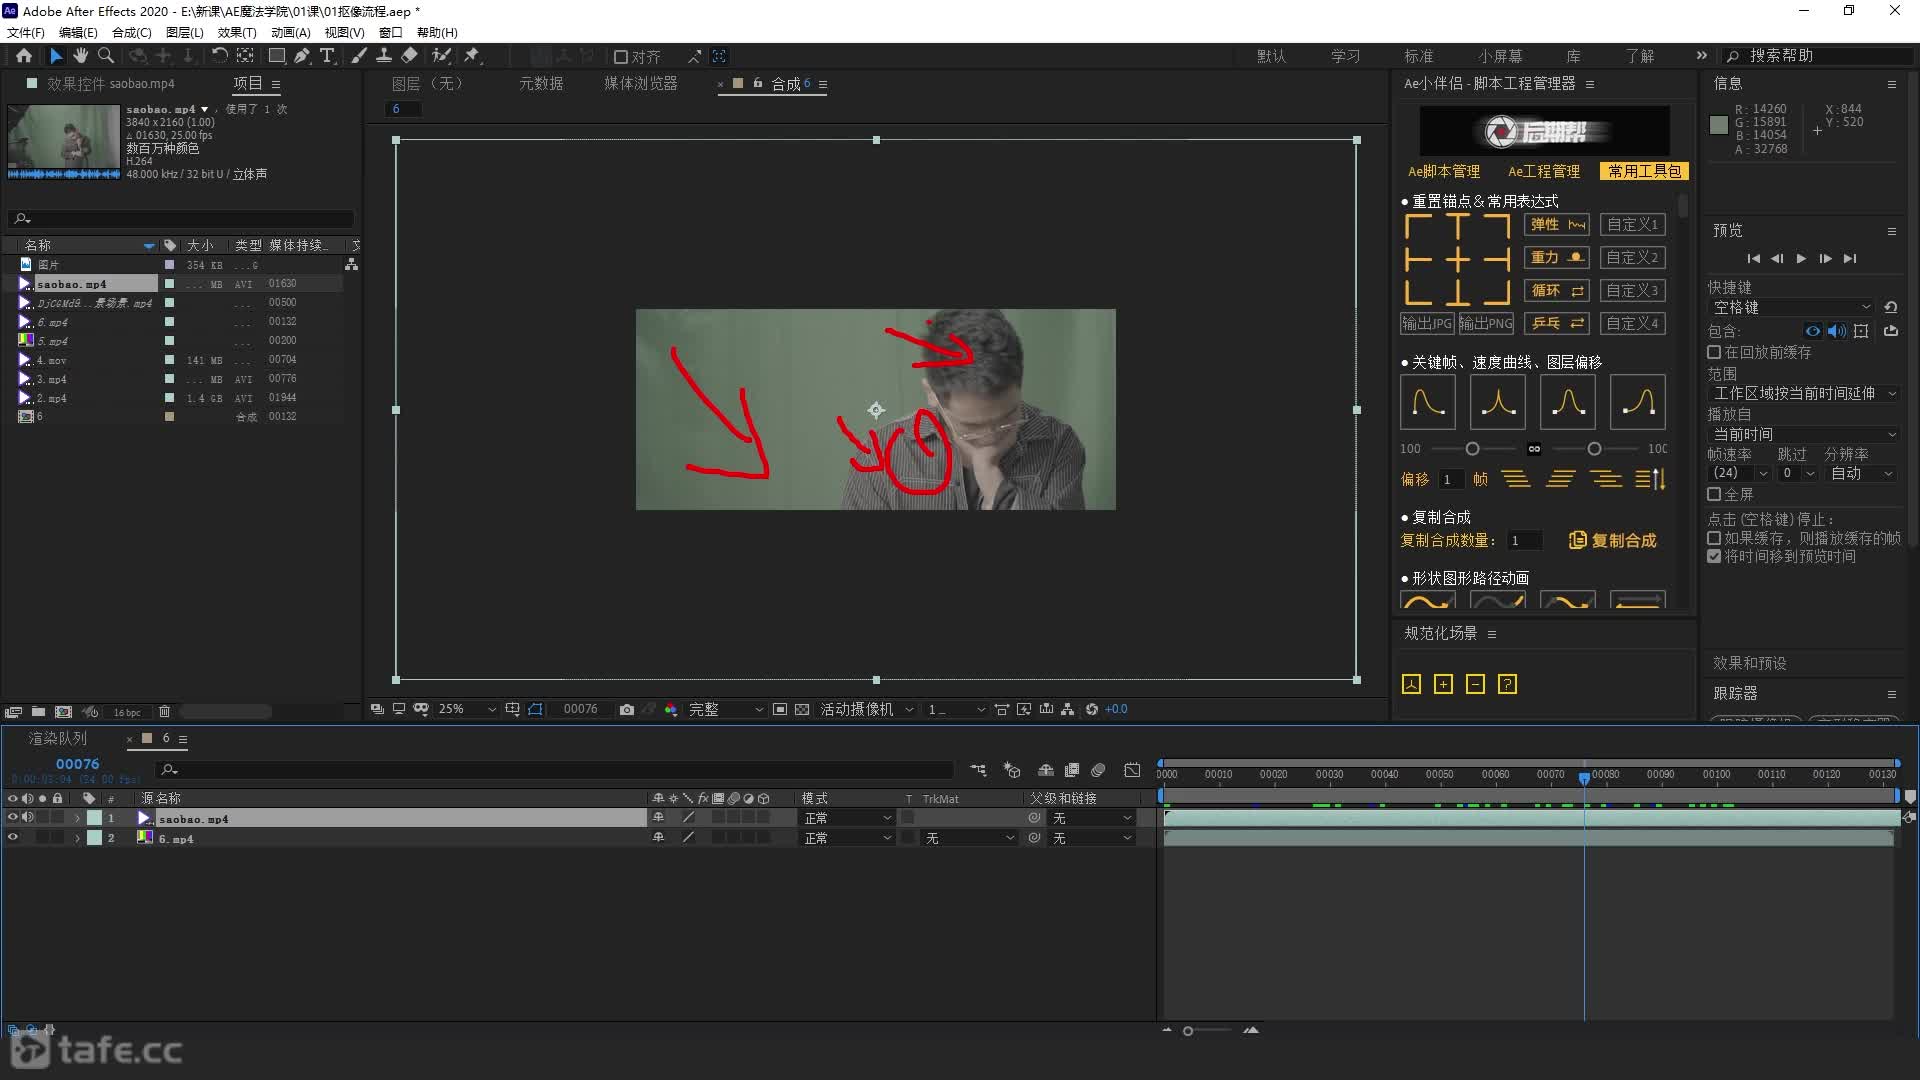Open the 文件(F) menu
This screenshot has height=1080, width=1920.
(x=26, y=33)
